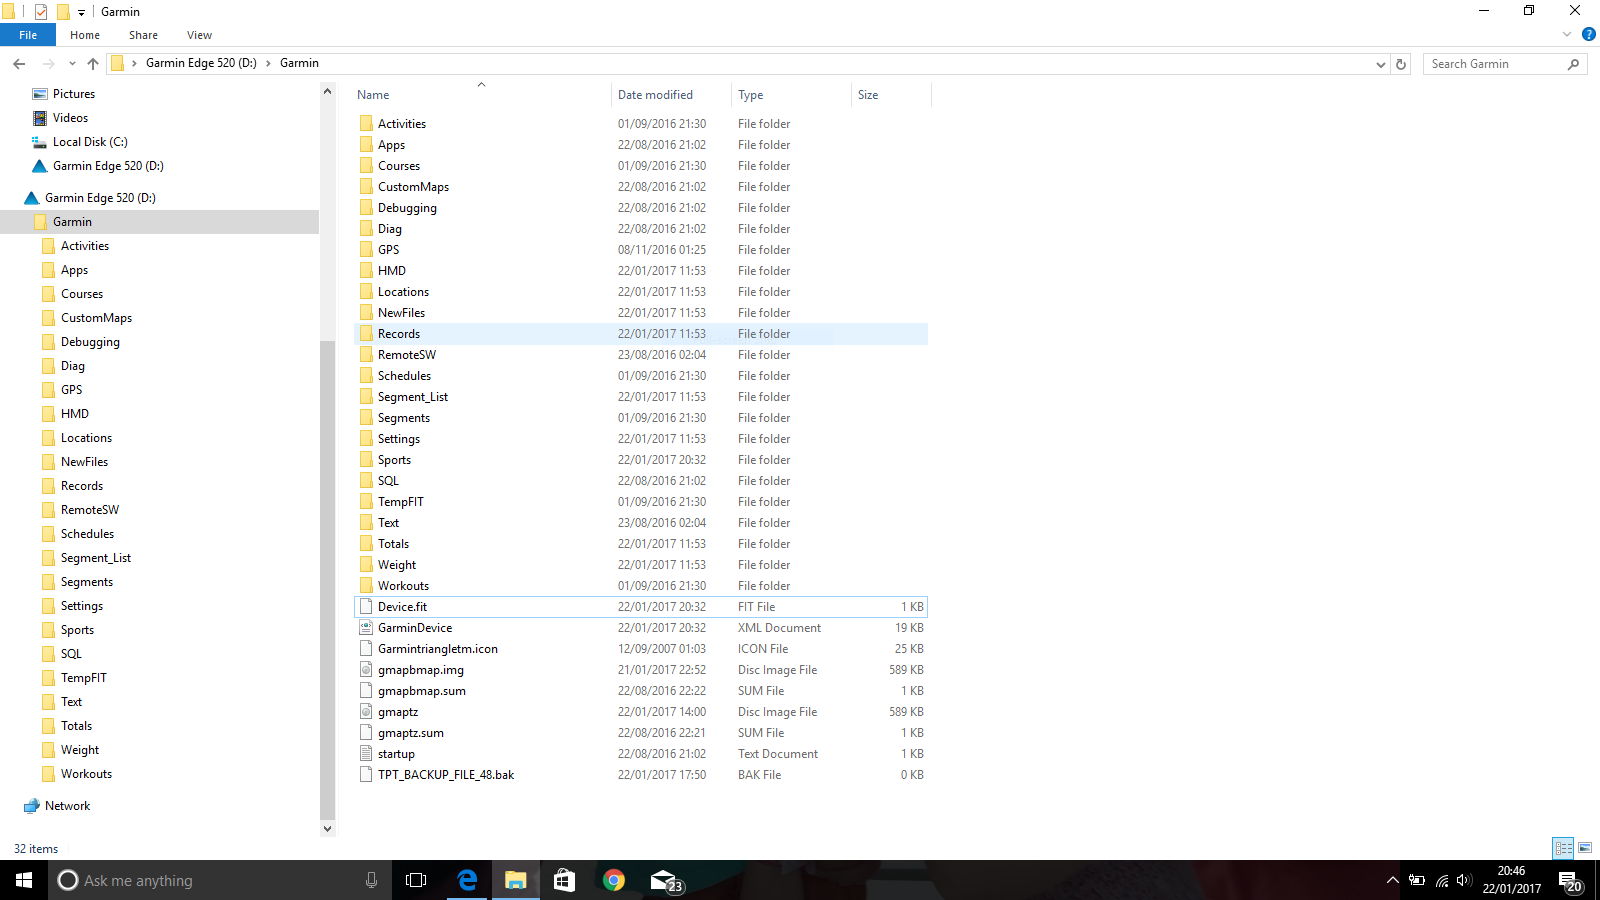Screen dimensions: 1600x900
Task: Click the Back navigation arrow
Action: coord(19,63)
